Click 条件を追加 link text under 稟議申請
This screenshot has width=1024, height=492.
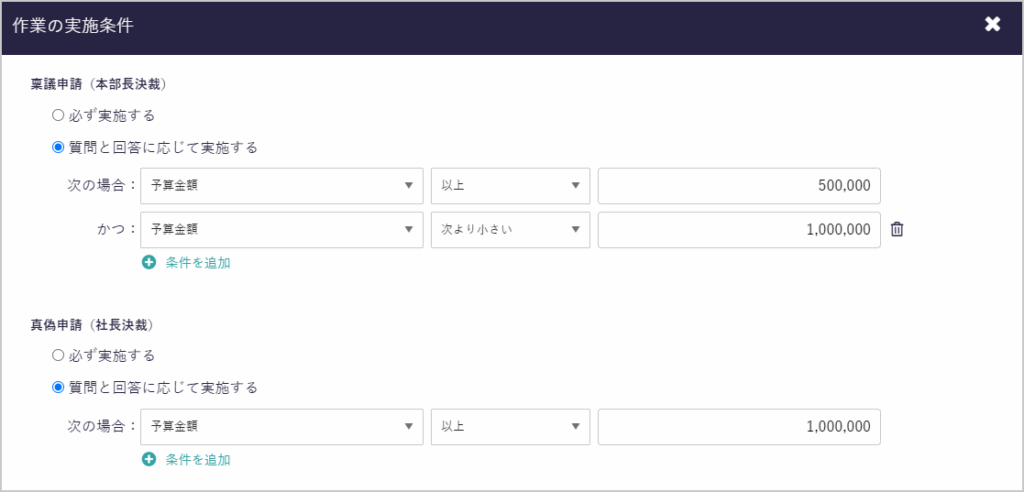pyautogui.click(x=198, y=263)
